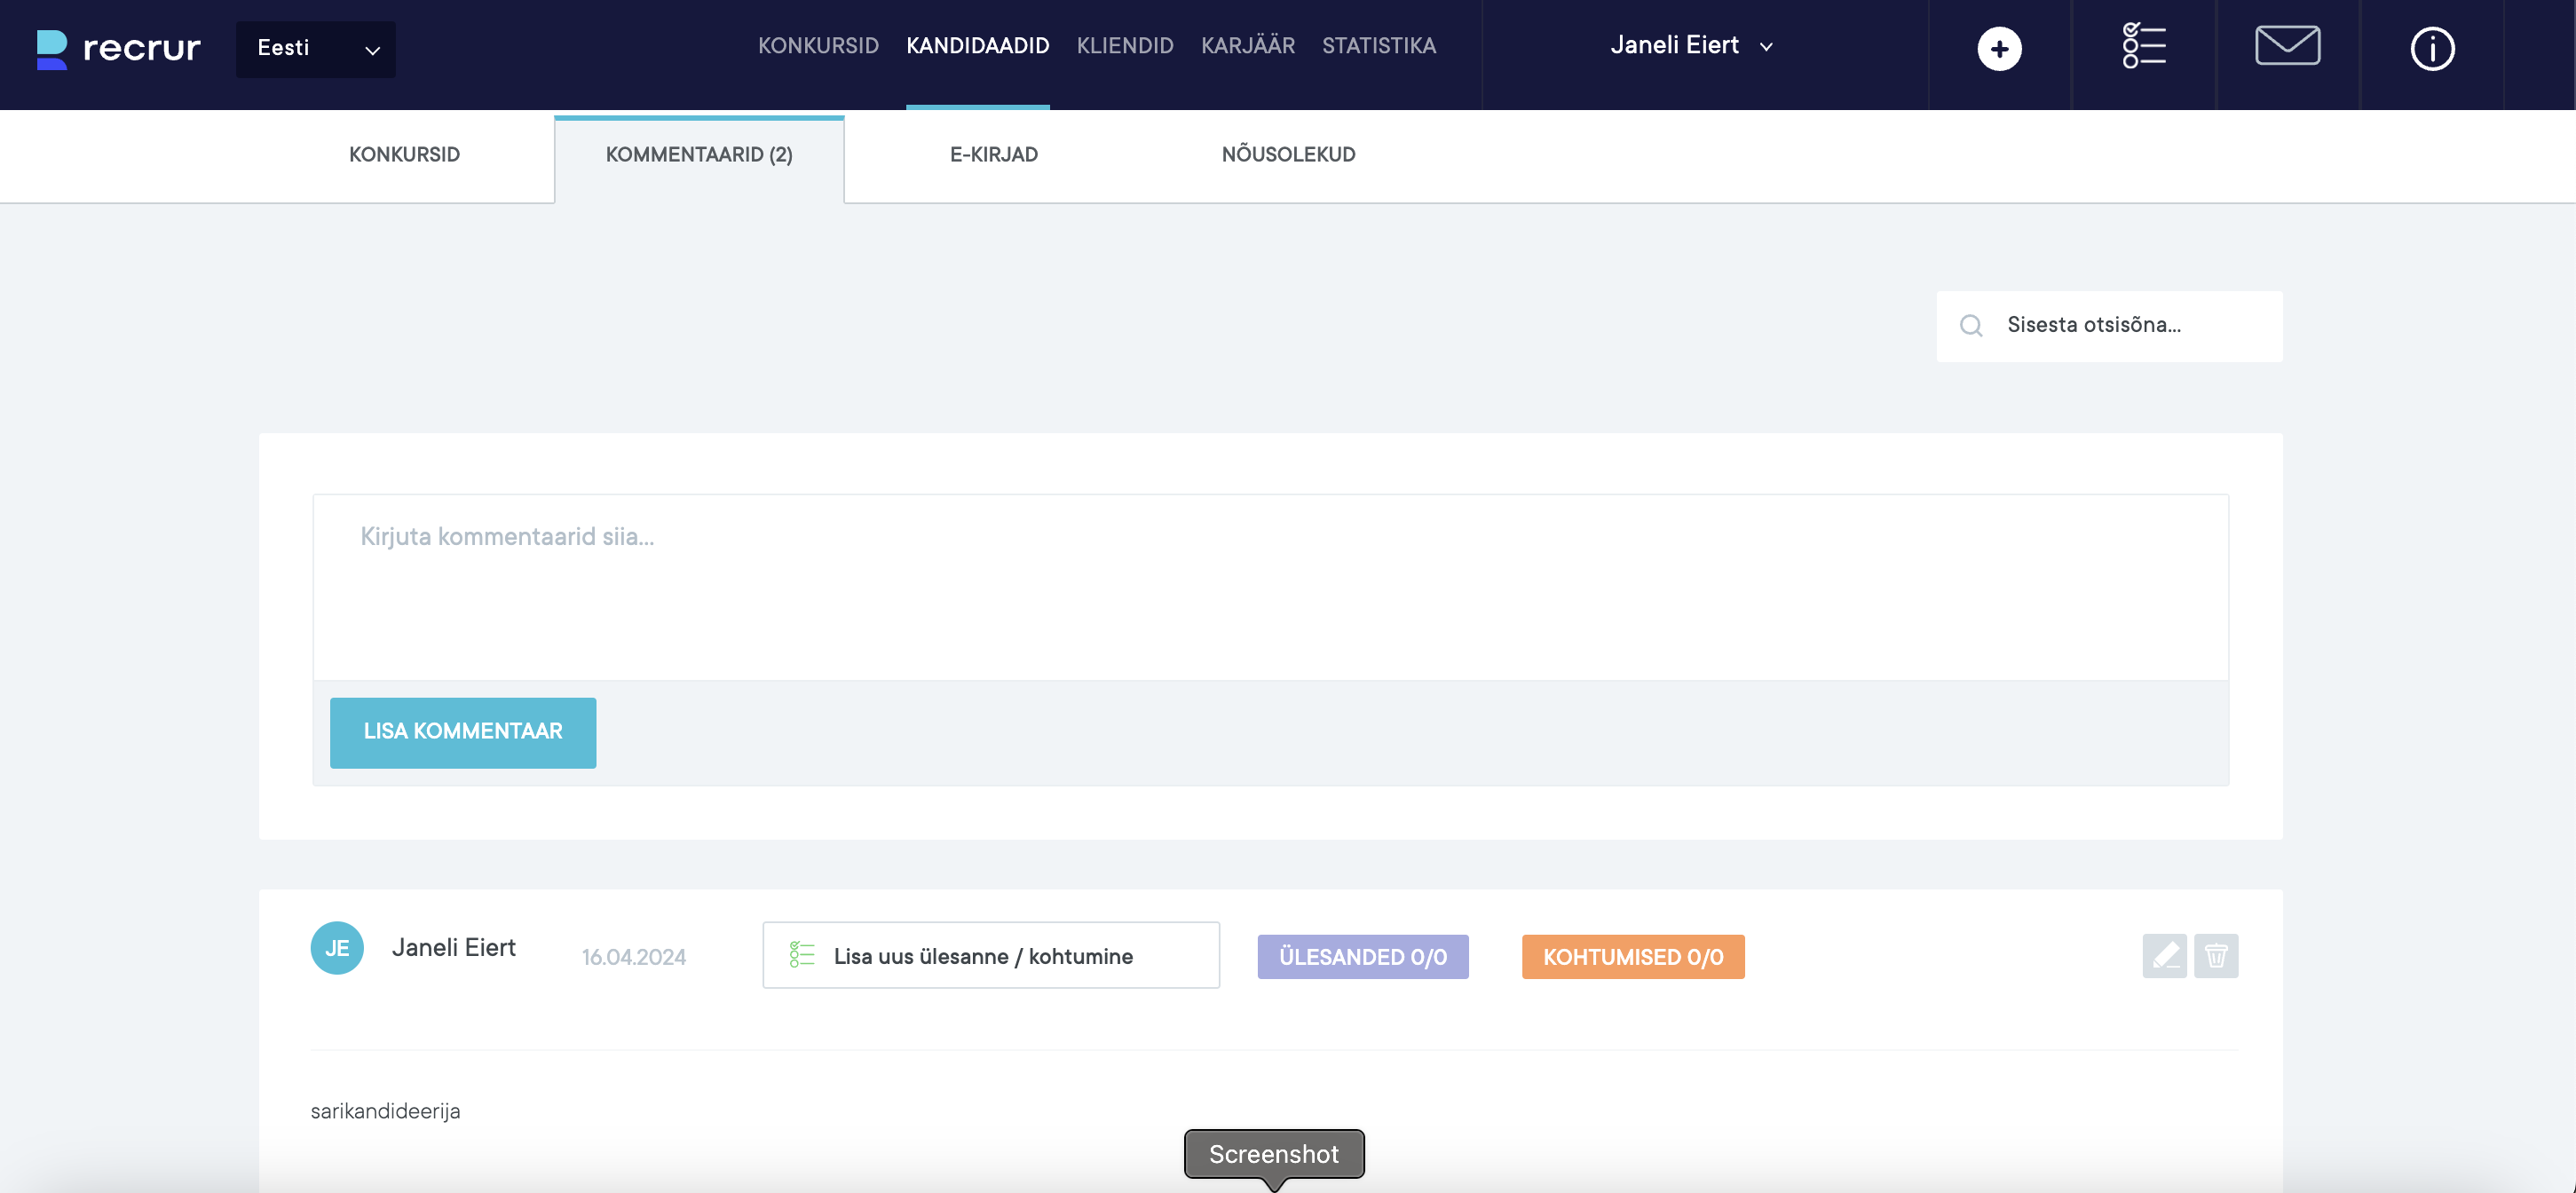Click the JE avatar circle
The image size is (2576, 1193).
[x=337, y=947]
